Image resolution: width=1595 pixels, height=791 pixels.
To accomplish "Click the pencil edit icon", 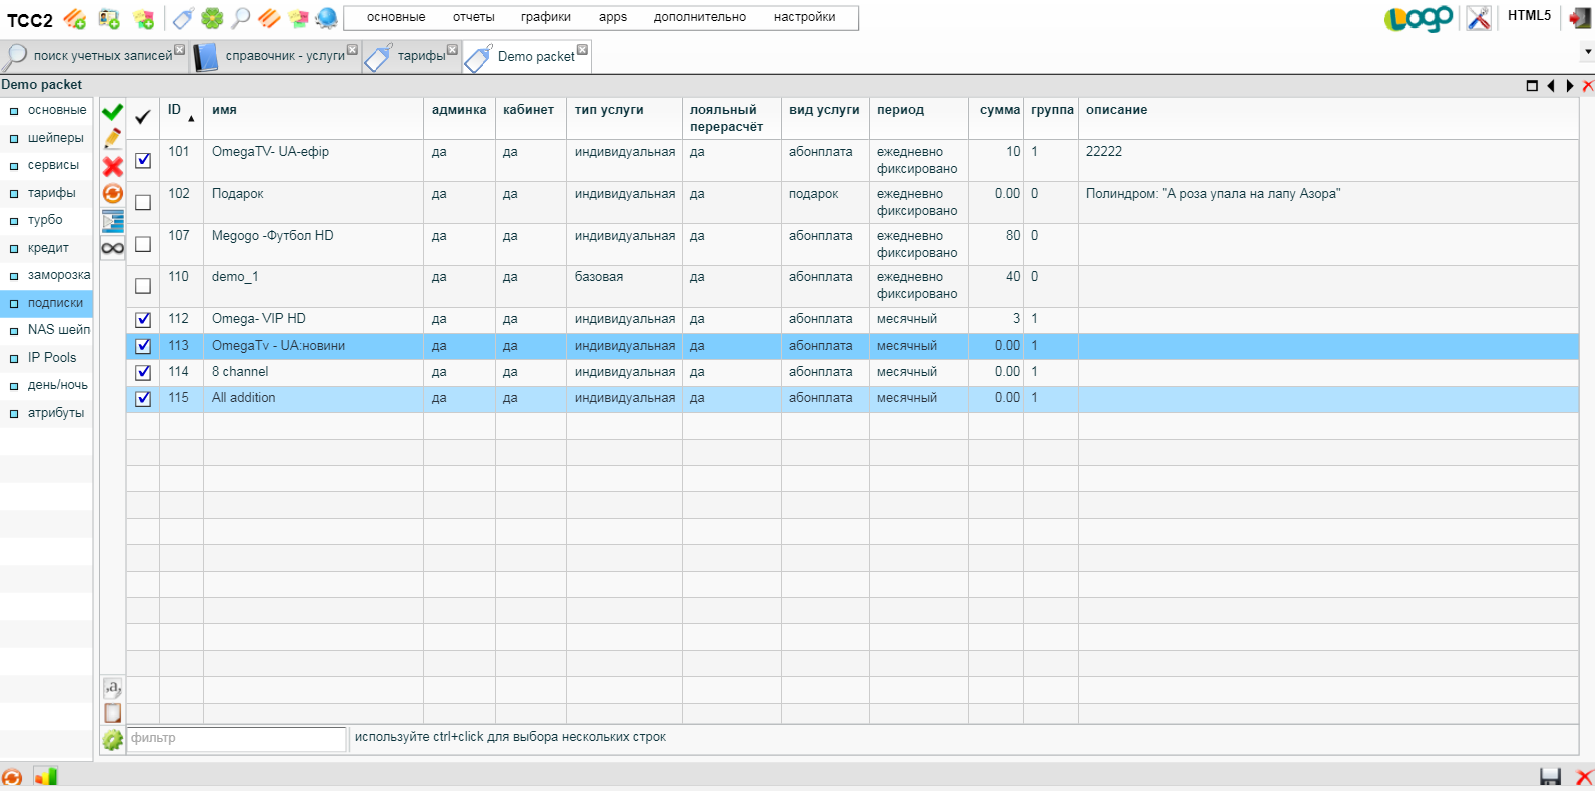I will tap(112, 138).
